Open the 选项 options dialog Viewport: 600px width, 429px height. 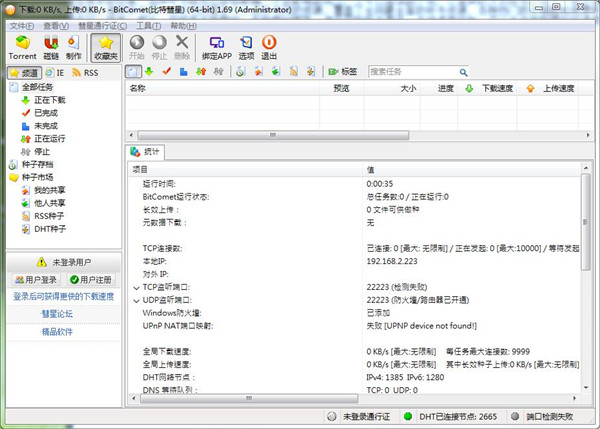click(x=246, y=48)
